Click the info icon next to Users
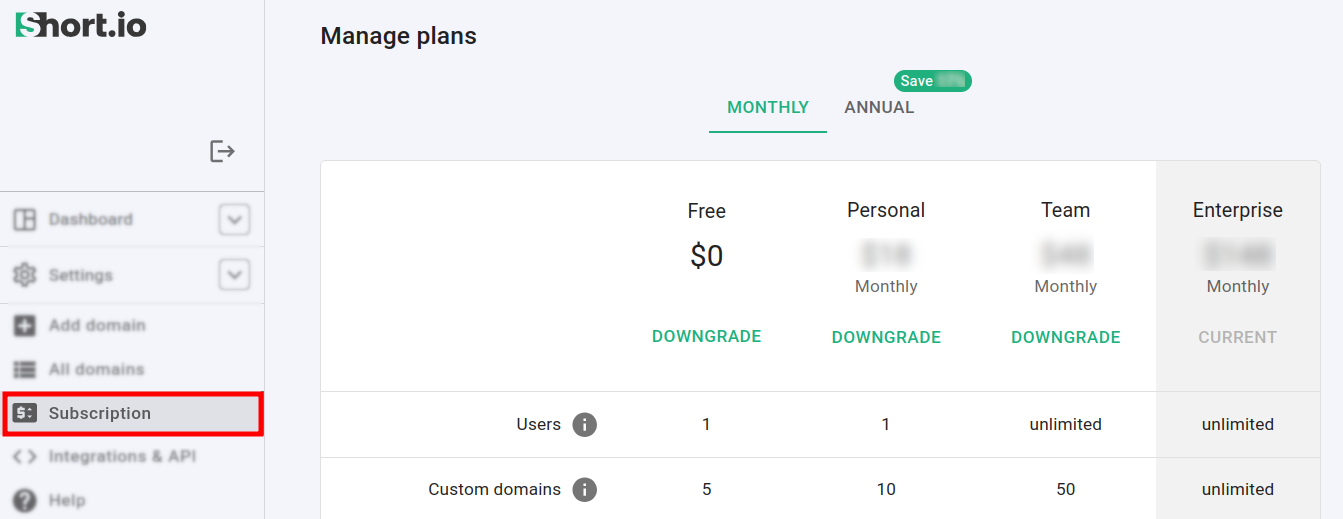The image size is (1343, 519). pyautogui.click(x=584, y=425)
